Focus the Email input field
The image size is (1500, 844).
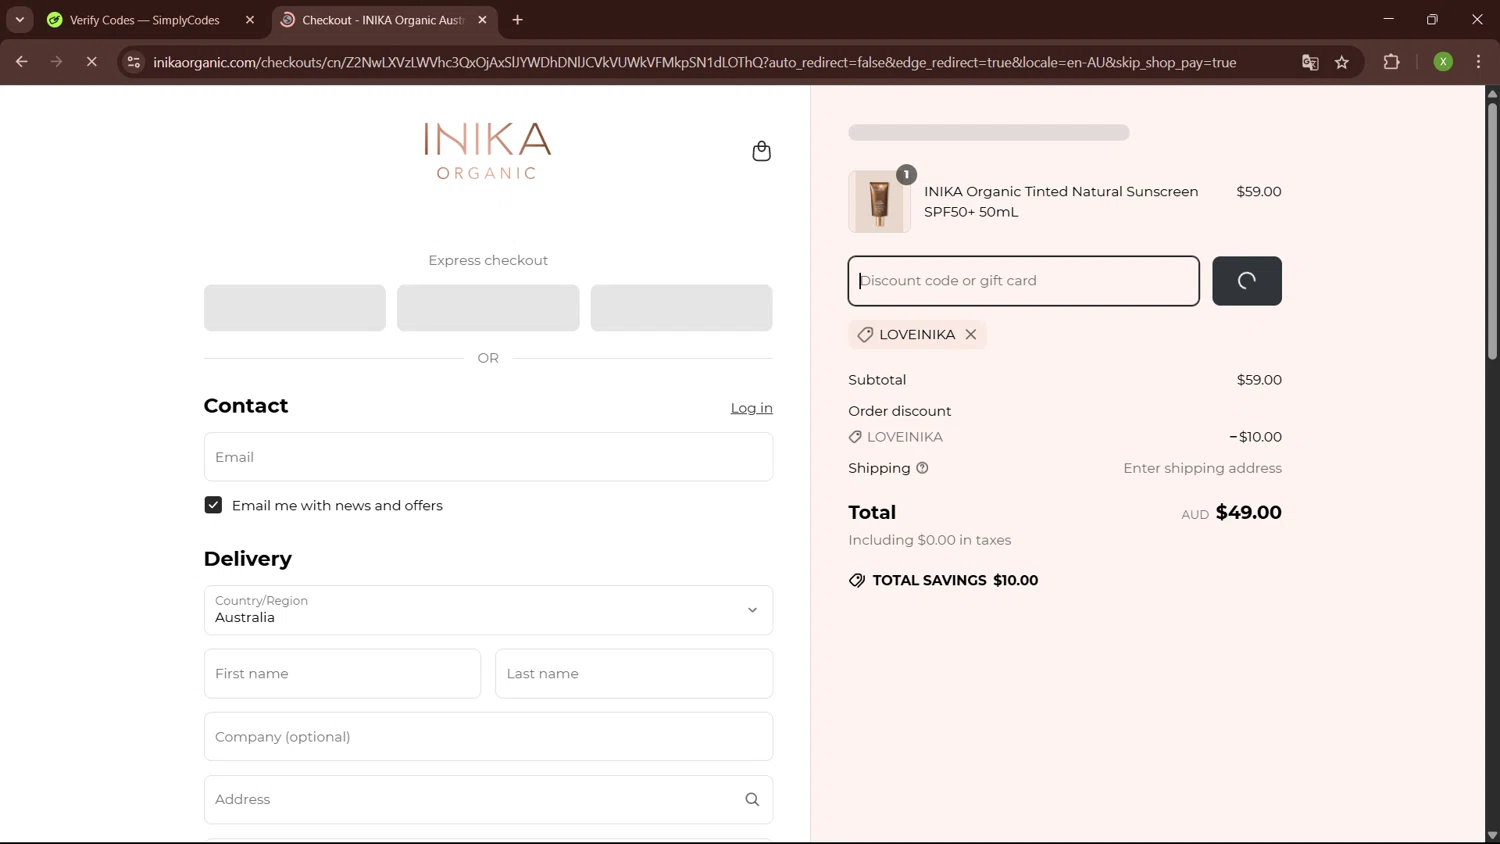click(488, 457)
